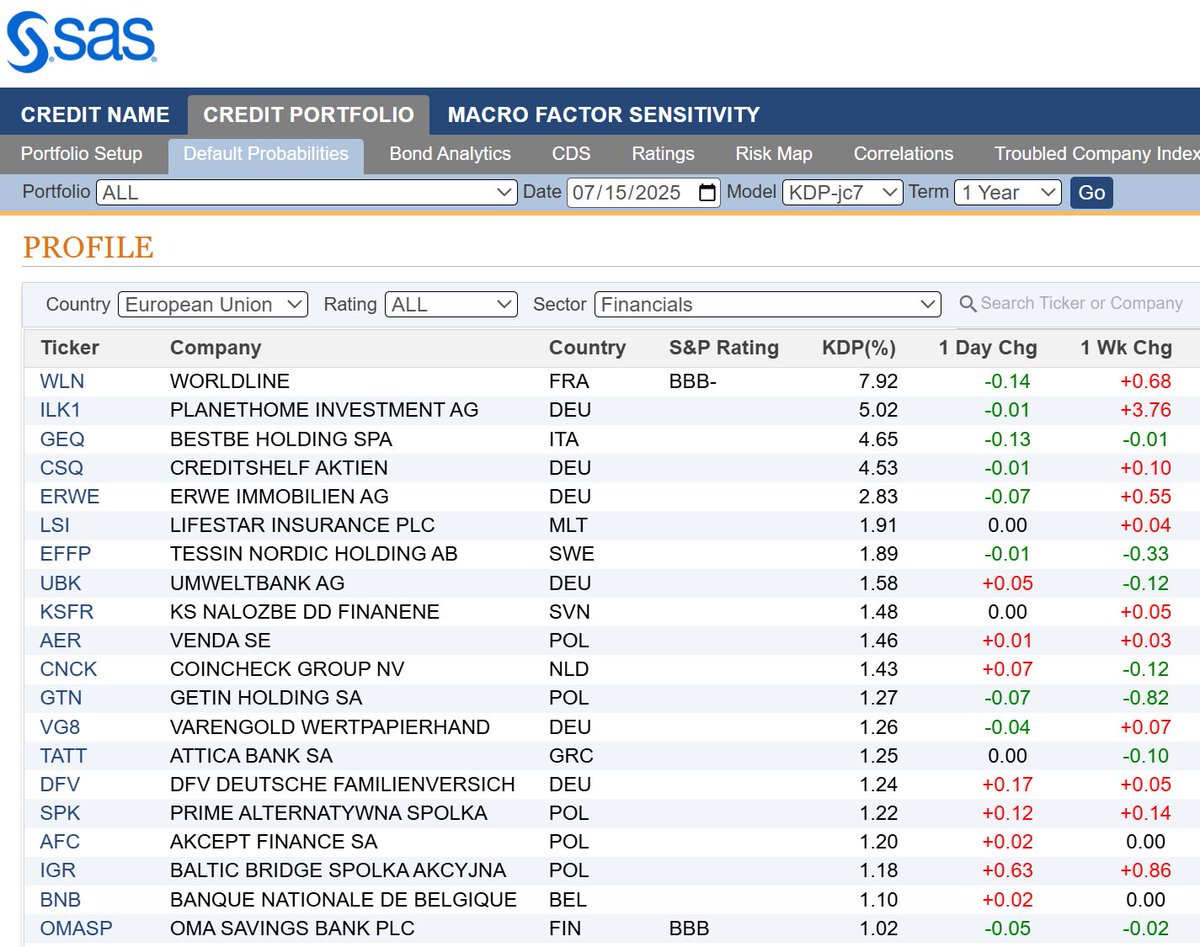
Task: Open the Bond Analytics subtab
Action: [450, 154]
